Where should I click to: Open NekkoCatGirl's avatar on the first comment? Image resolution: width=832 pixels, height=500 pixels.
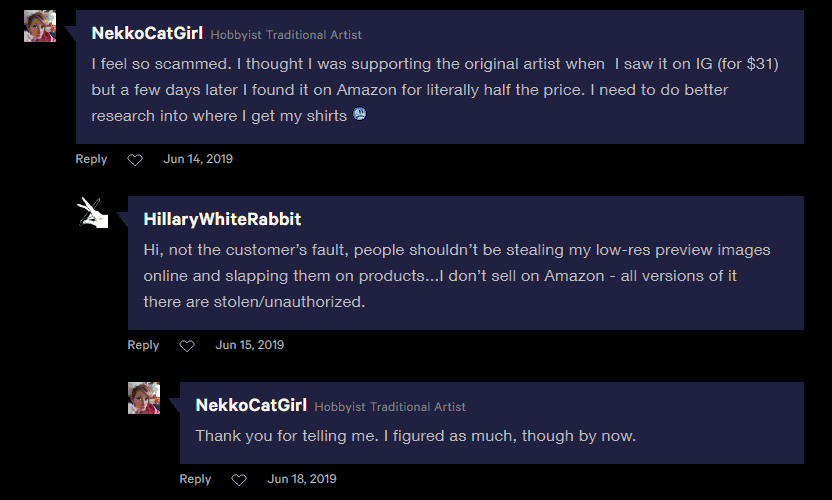40,26
